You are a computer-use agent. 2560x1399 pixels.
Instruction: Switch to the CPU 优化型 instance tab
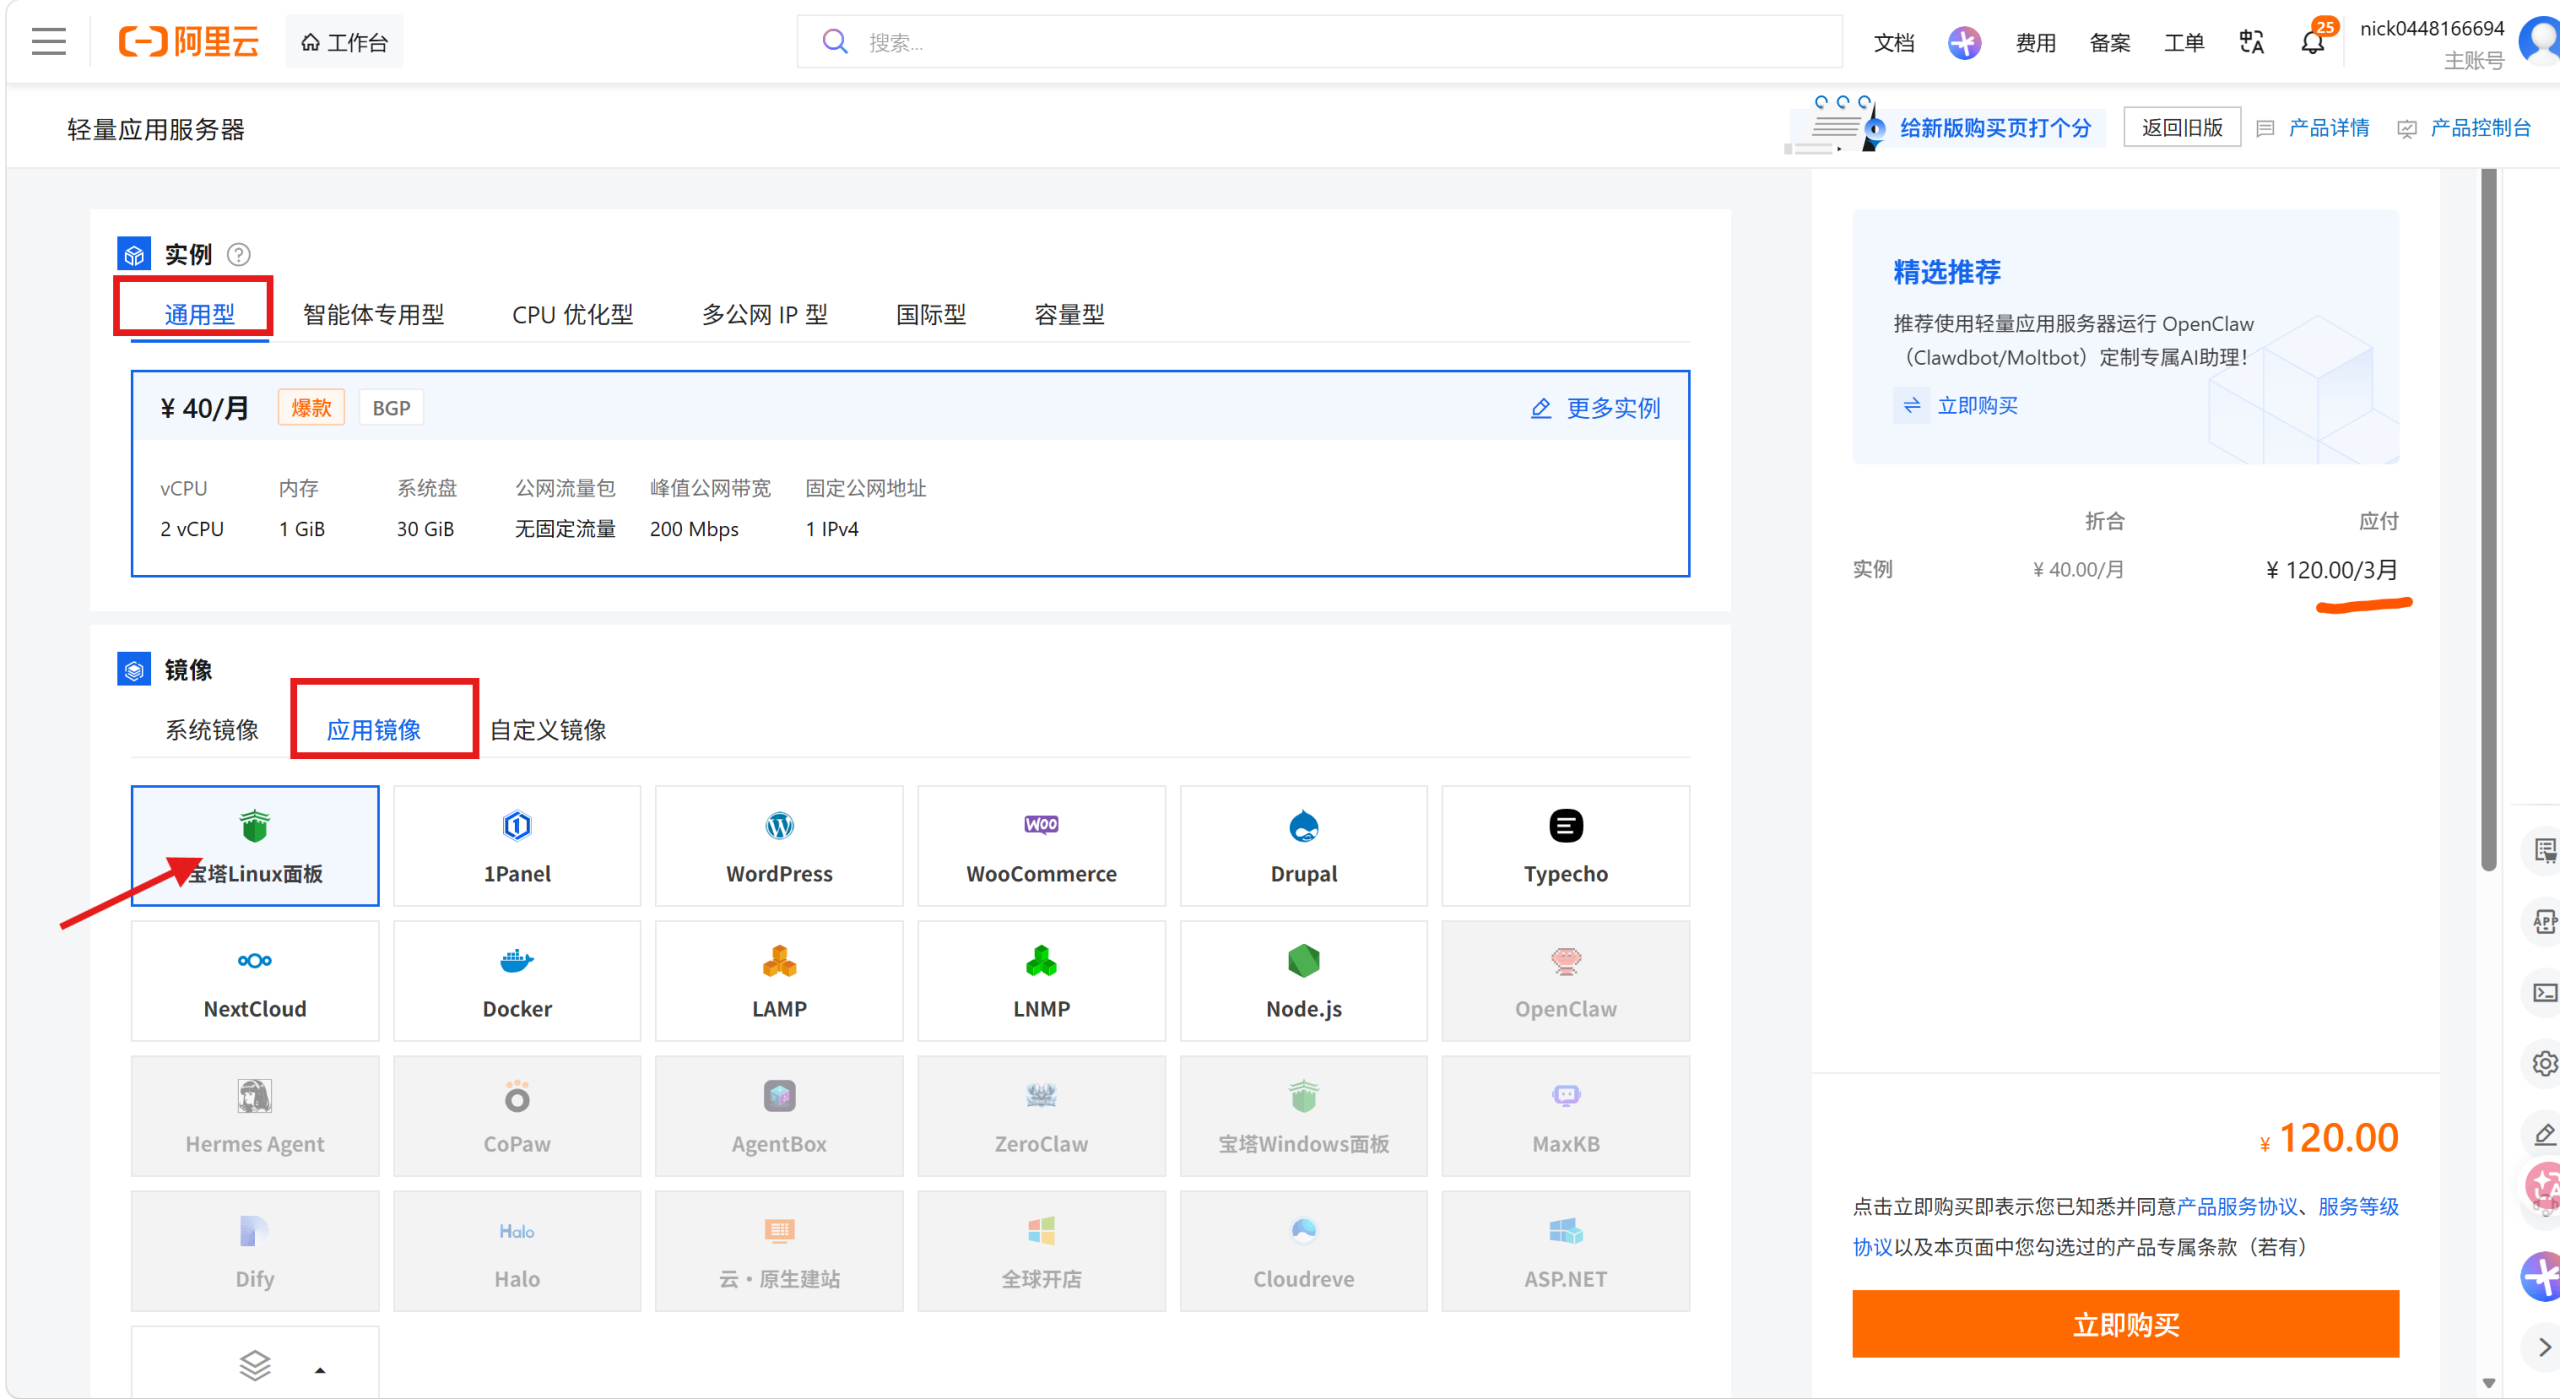pos(573,315)
